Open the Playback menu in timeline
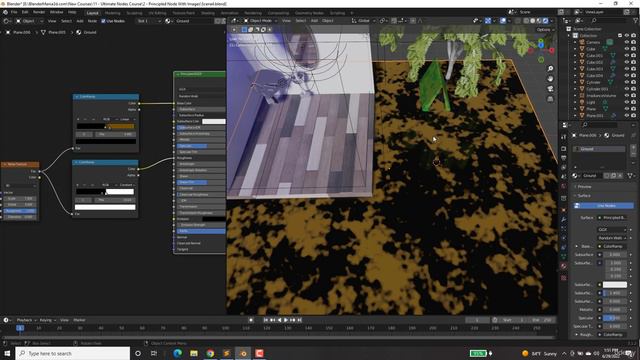The image size is (640, 360). (27, 320)
